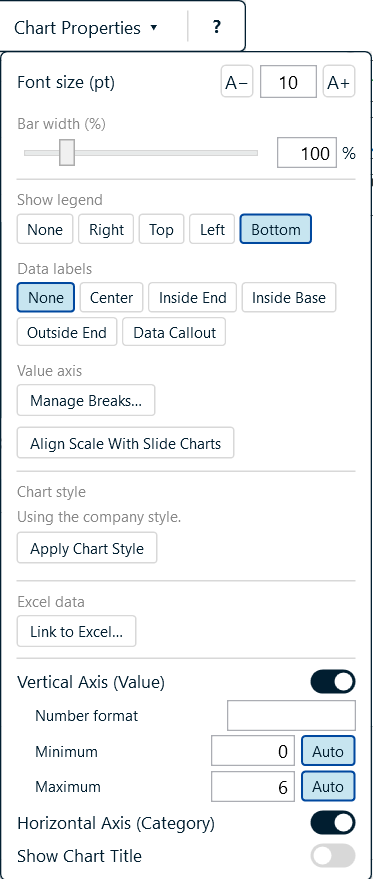The height and width of the screenshot is (879, 373).
Task: Select Data Callout data labels
Action: (174, 332)
